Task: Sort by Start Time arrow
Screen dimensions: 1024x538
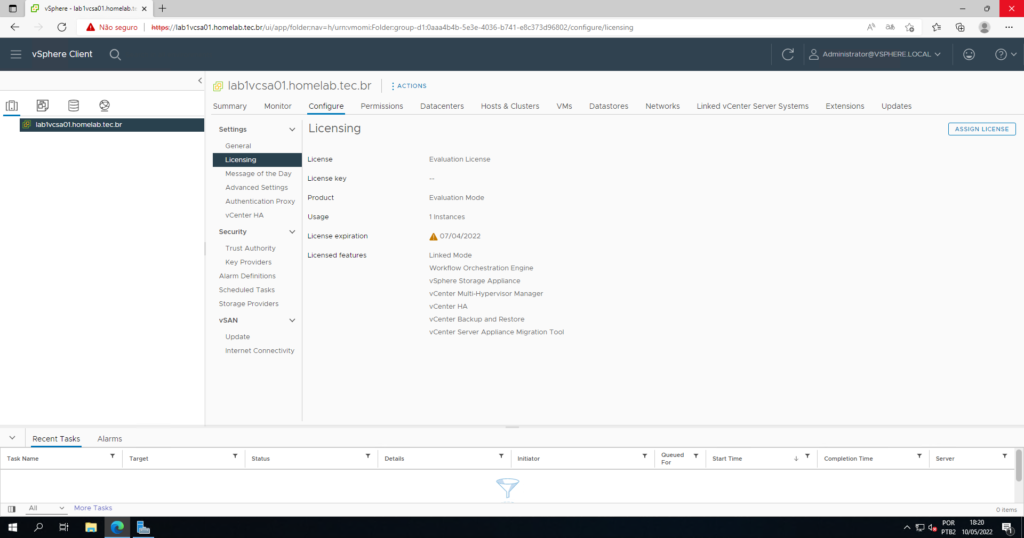Action: pyautogui.click(x=795, y=458)
